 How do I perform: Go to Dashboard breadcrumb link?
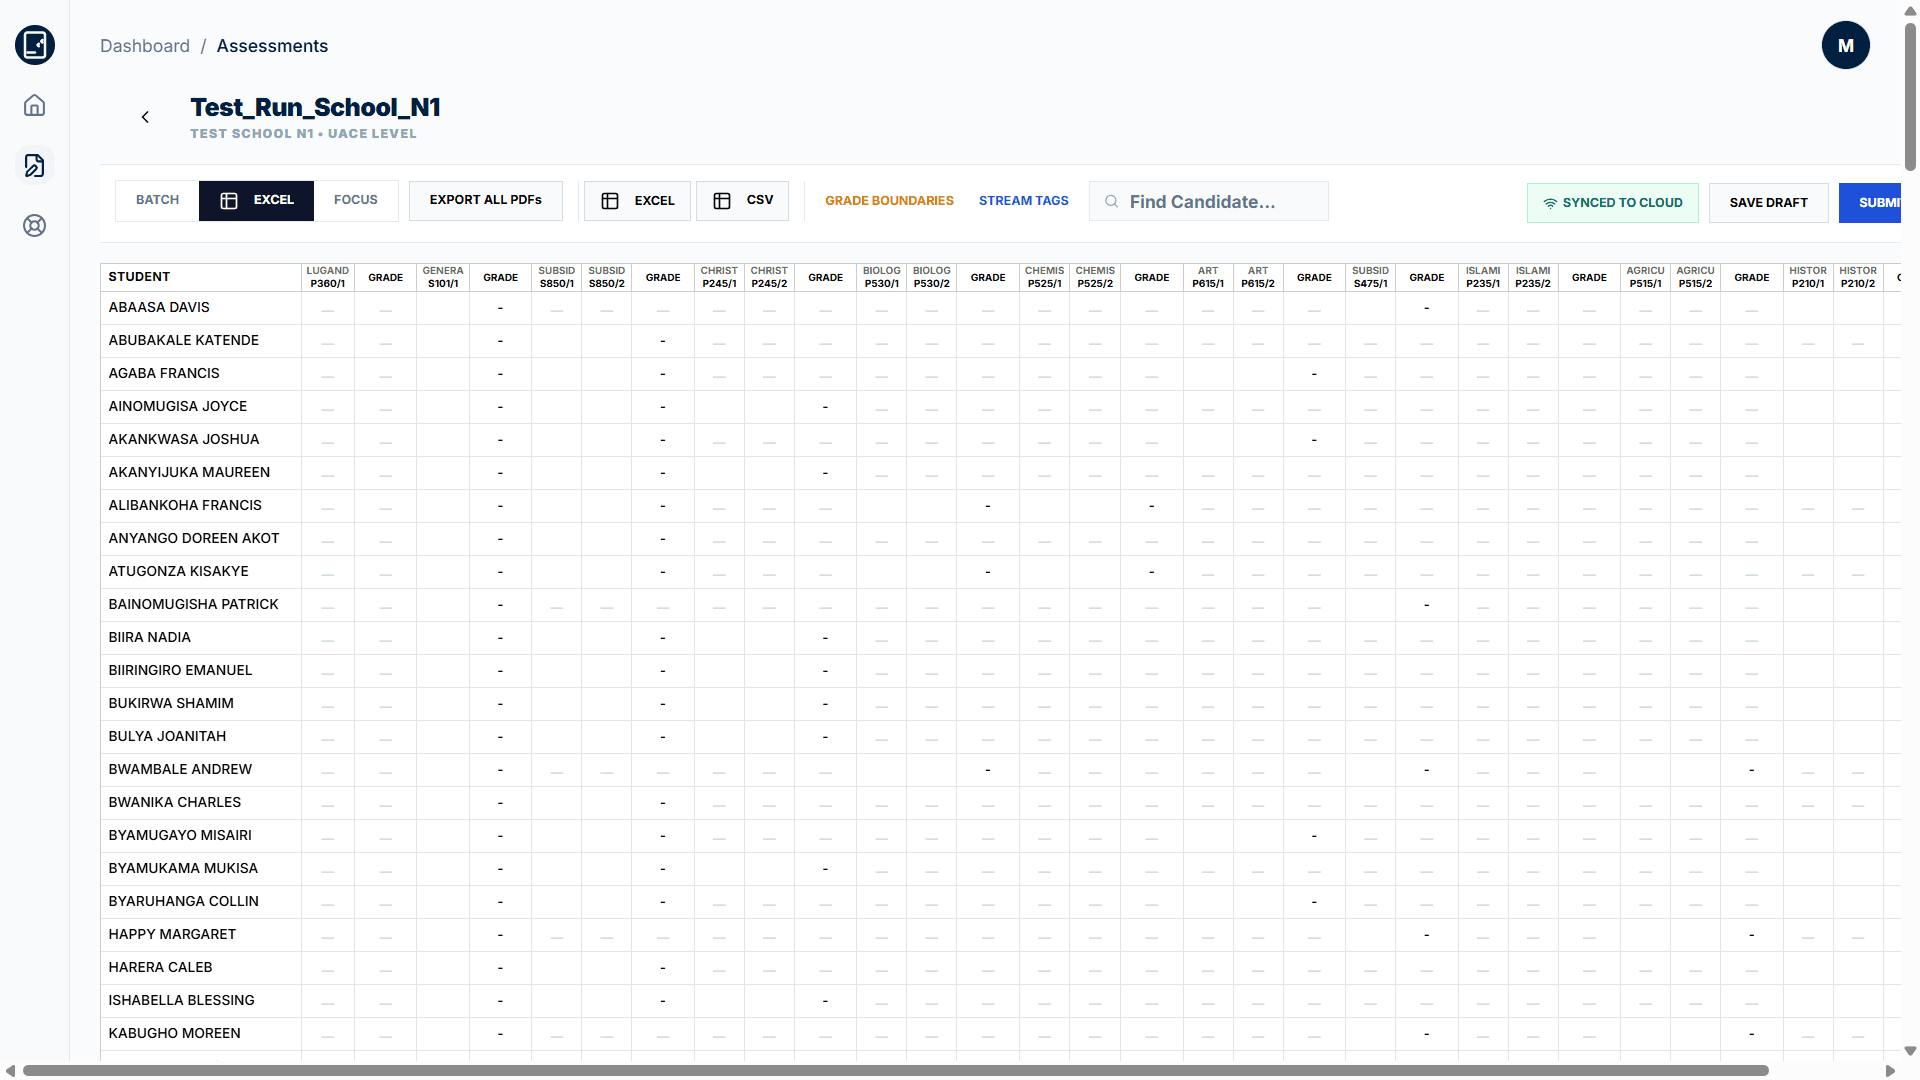(145, 46)
